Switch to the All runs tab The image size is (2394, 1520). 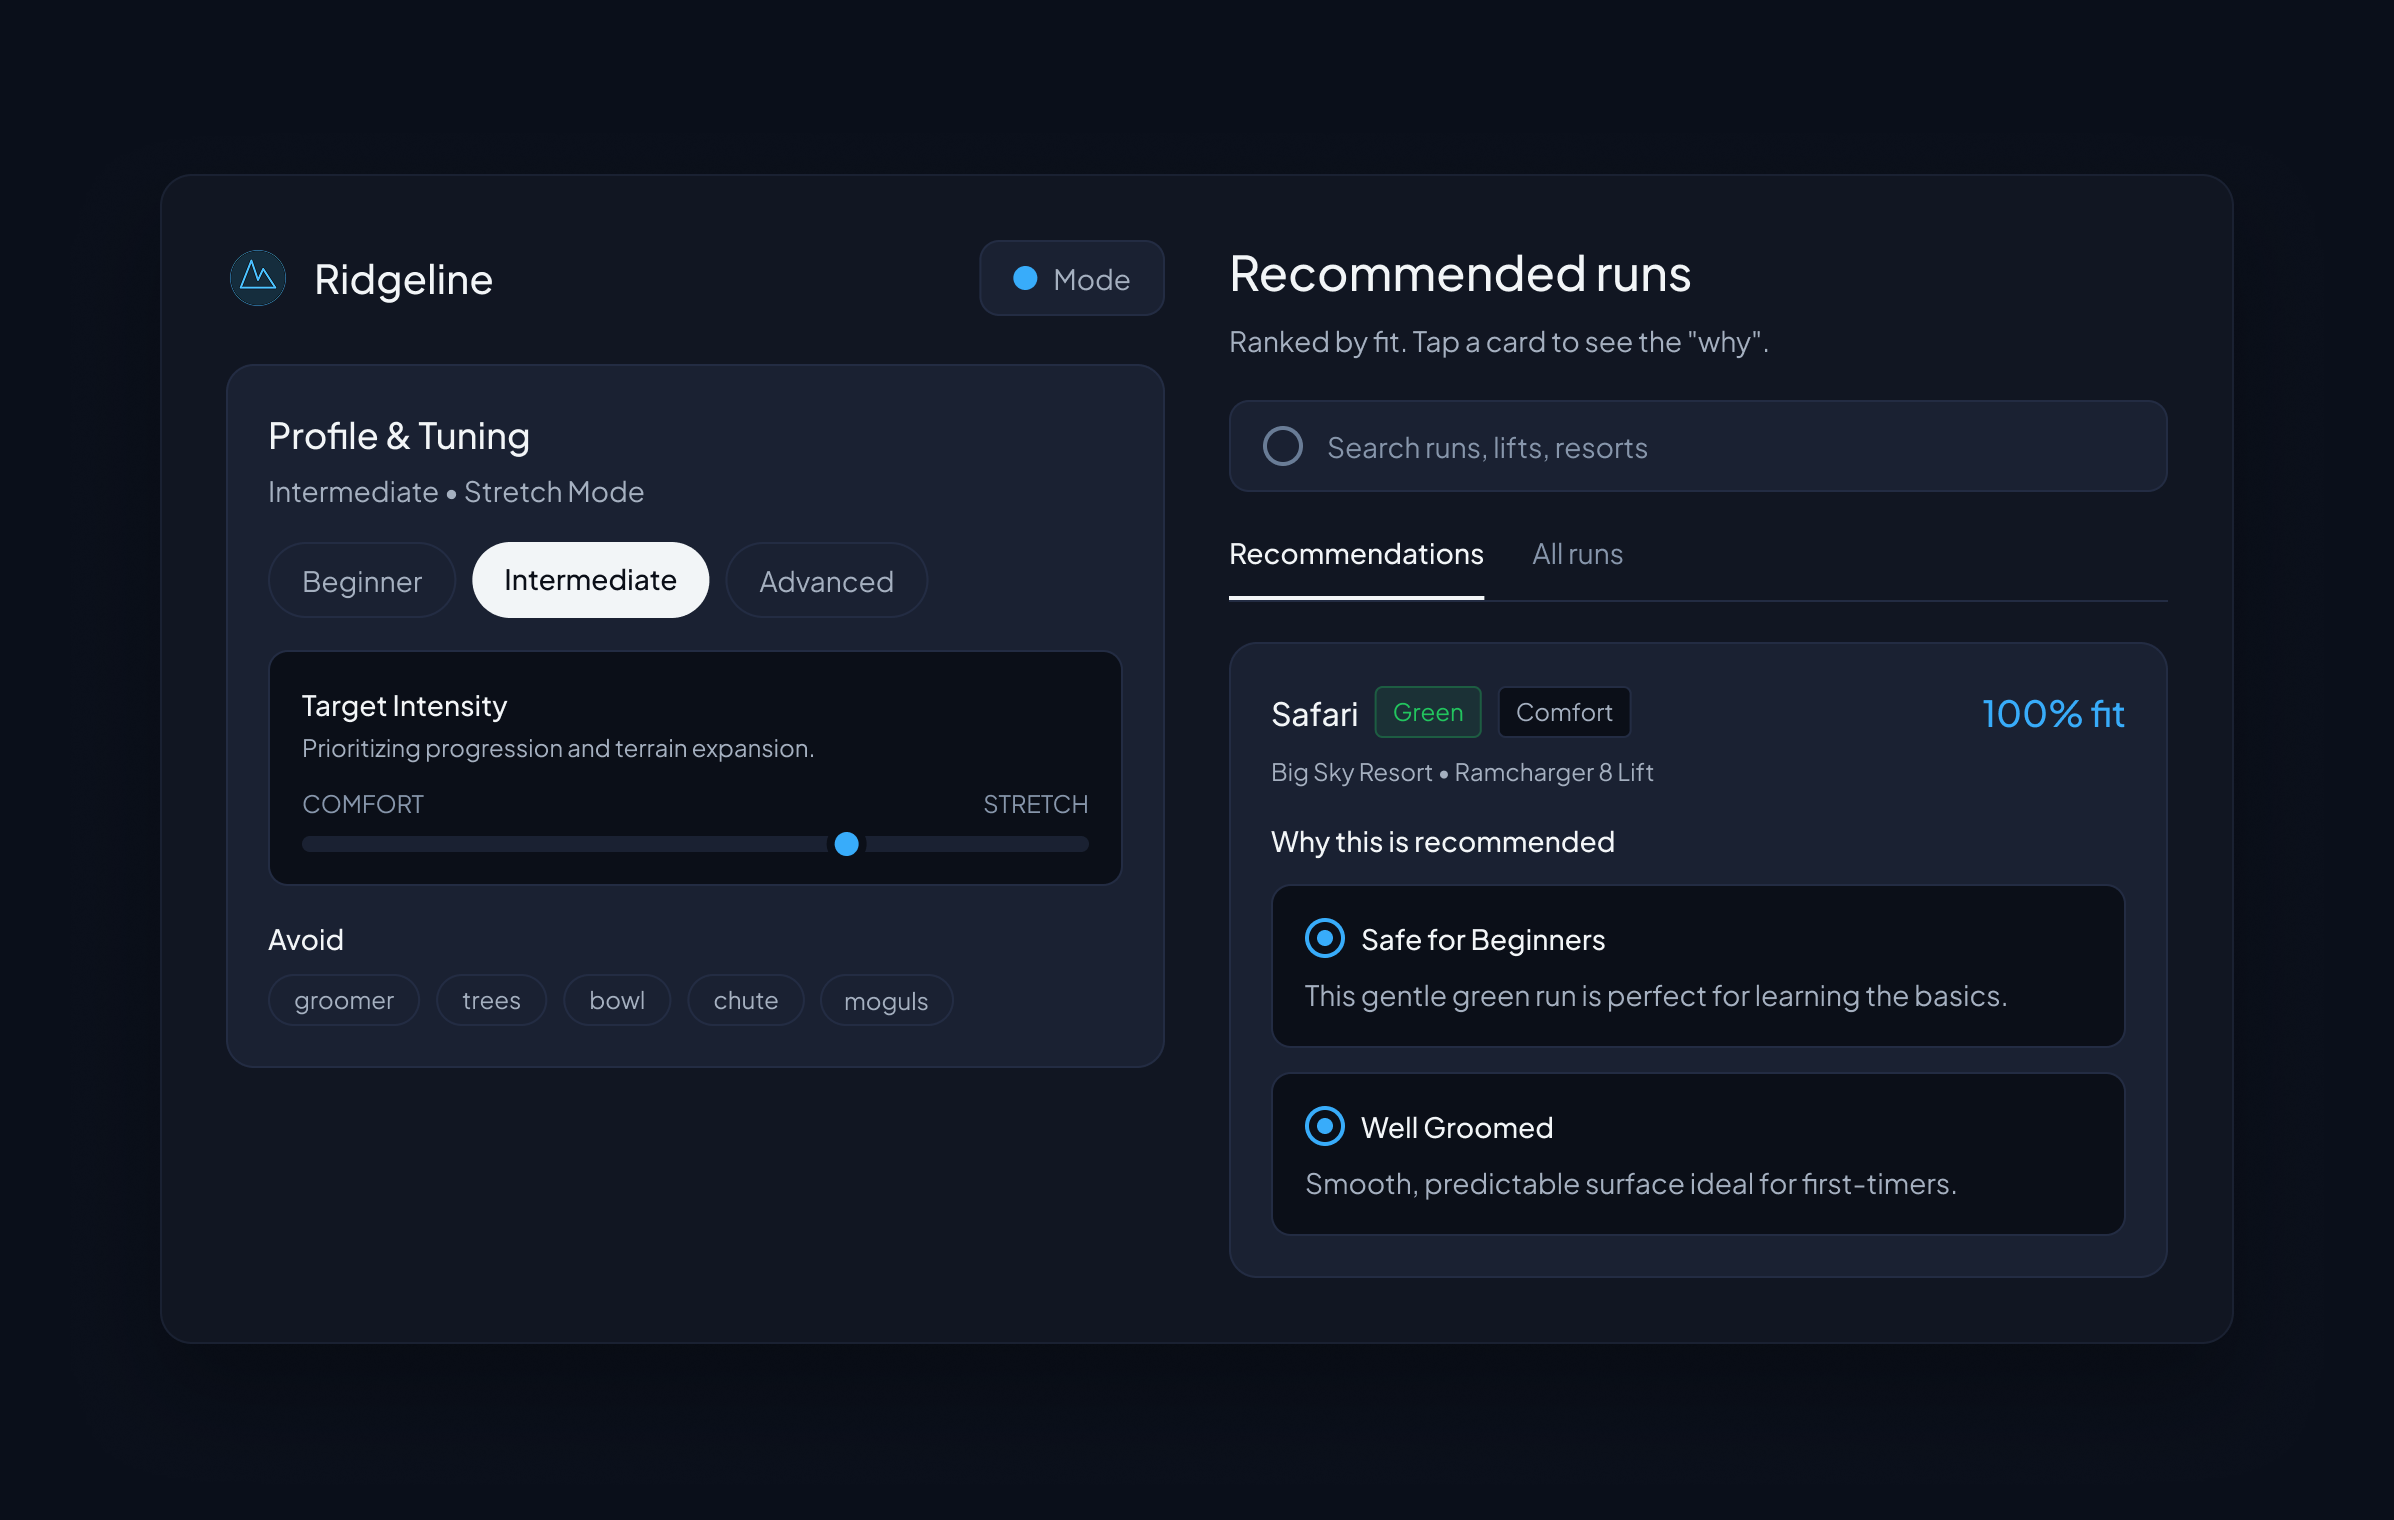click(1577, 554)
